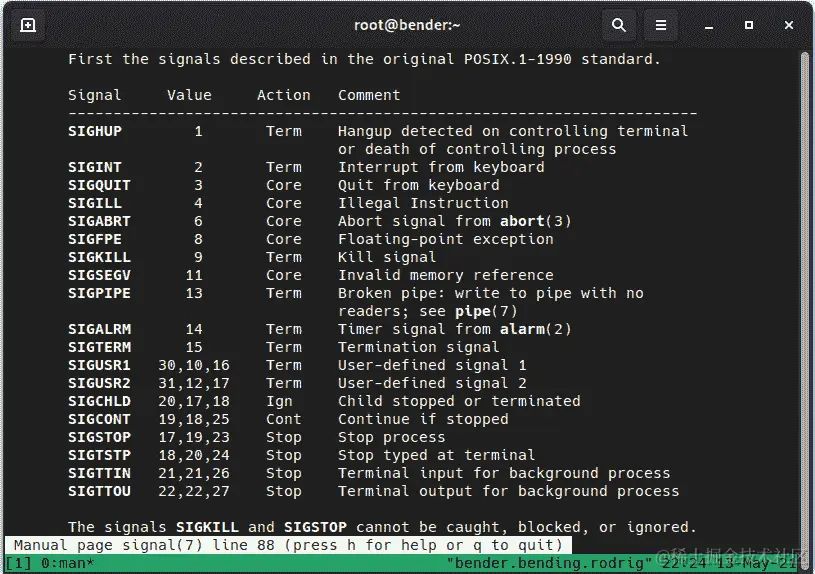Image resolution: width=815 pixels, height=574 pixels.
Task: Select the SIGPIPE signal name
Action: coord(99,293)
